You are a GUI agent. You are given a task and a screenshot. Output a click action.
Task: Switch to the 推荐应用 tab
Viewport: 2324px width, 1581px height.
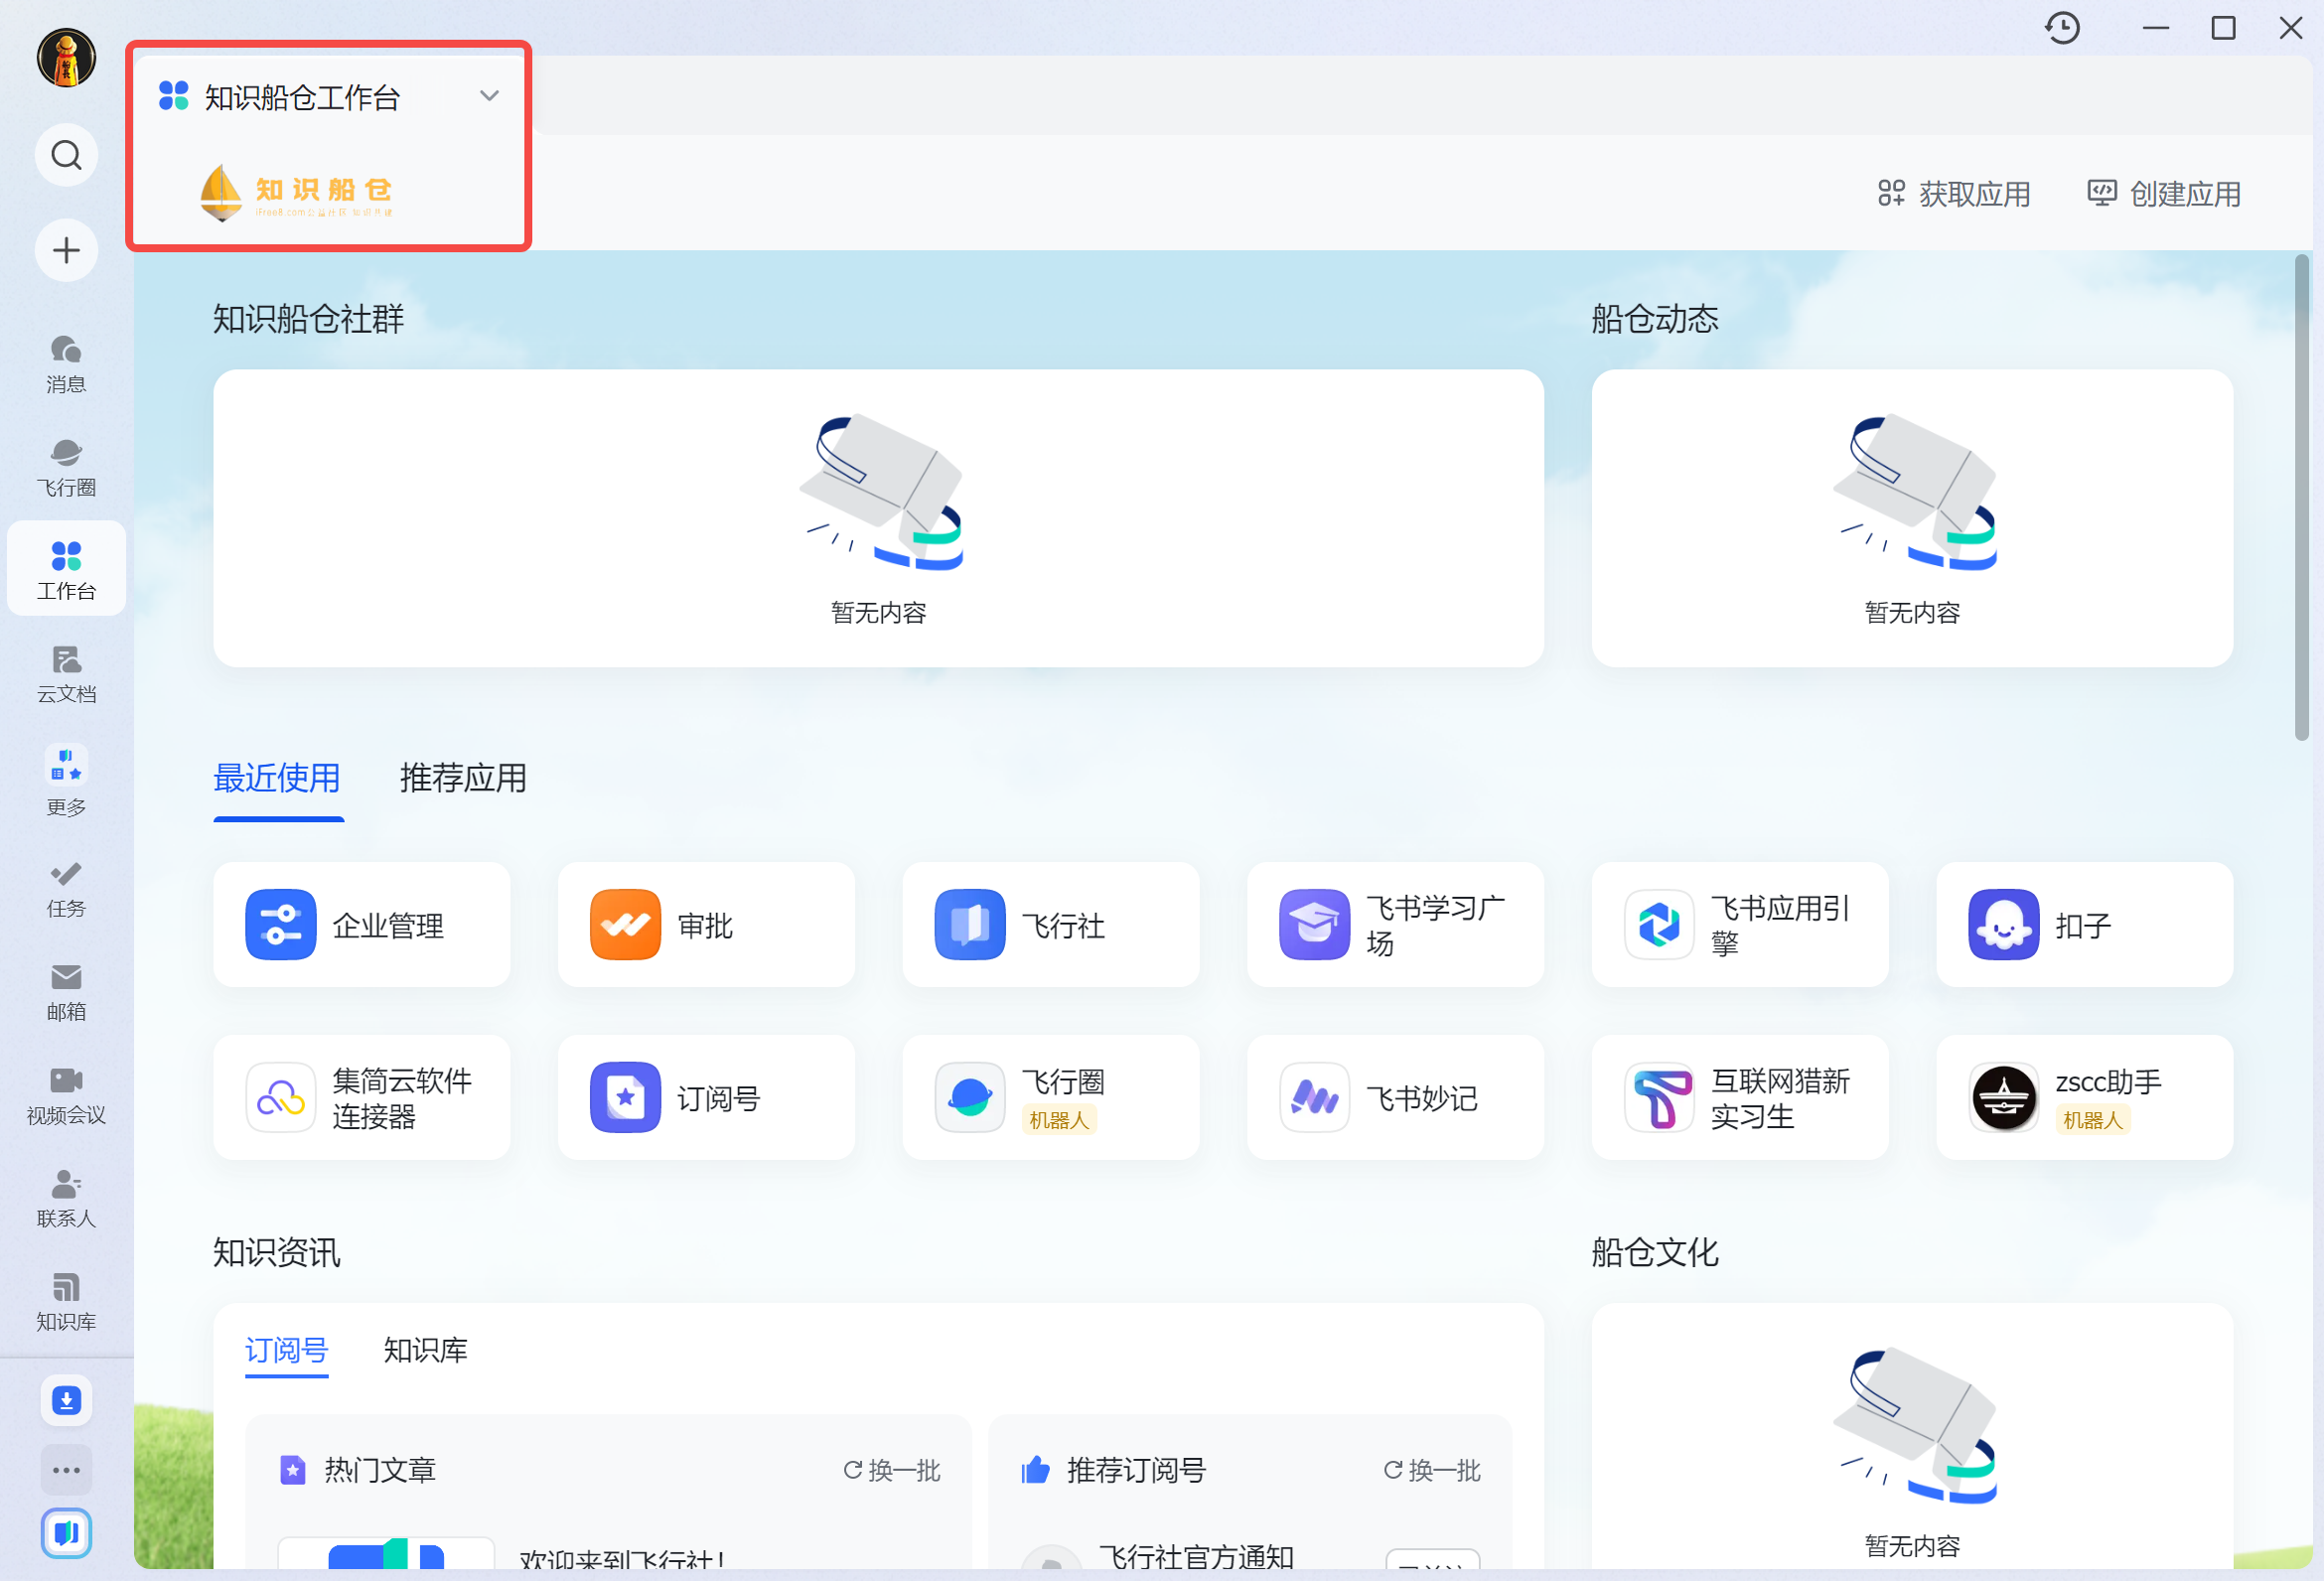coord(463,778)
